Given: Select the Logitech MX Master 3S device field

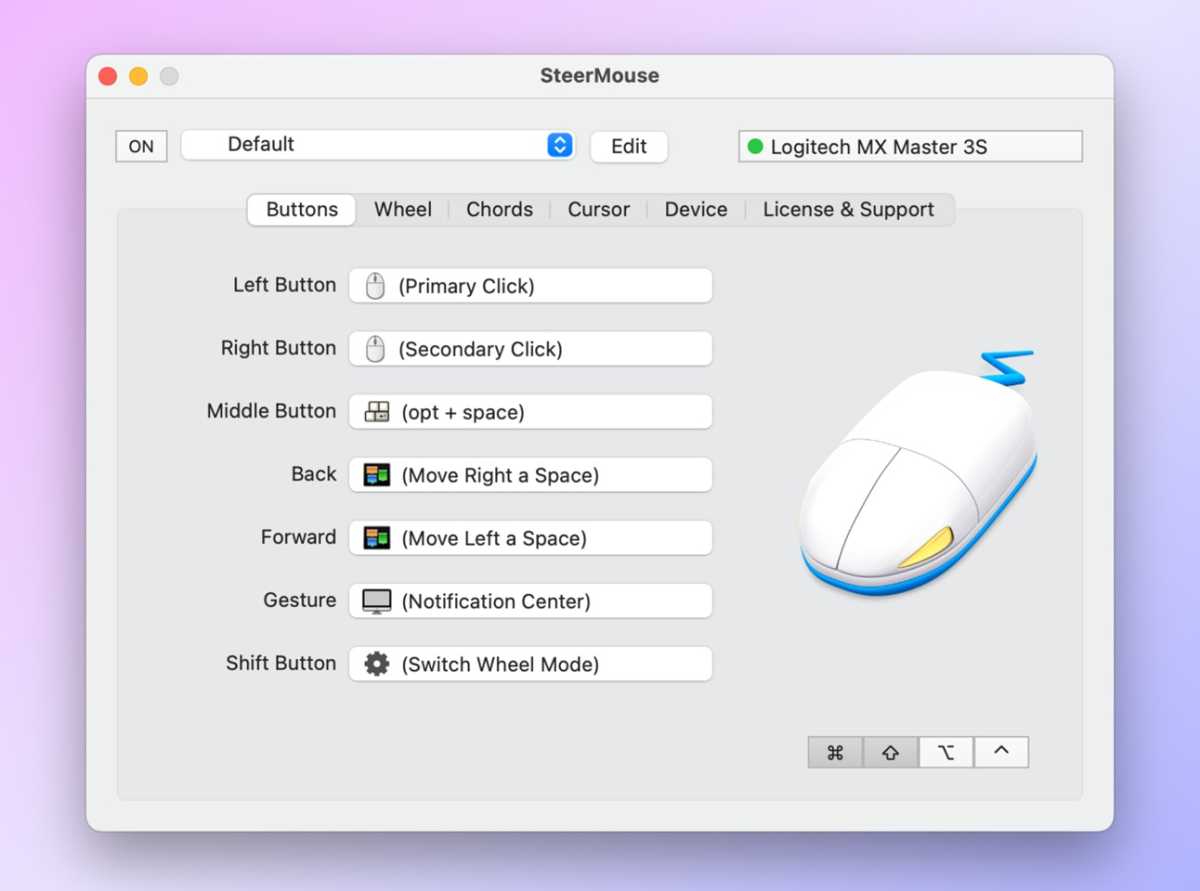Looking at the screenshot, I should (x=908, y=146).
